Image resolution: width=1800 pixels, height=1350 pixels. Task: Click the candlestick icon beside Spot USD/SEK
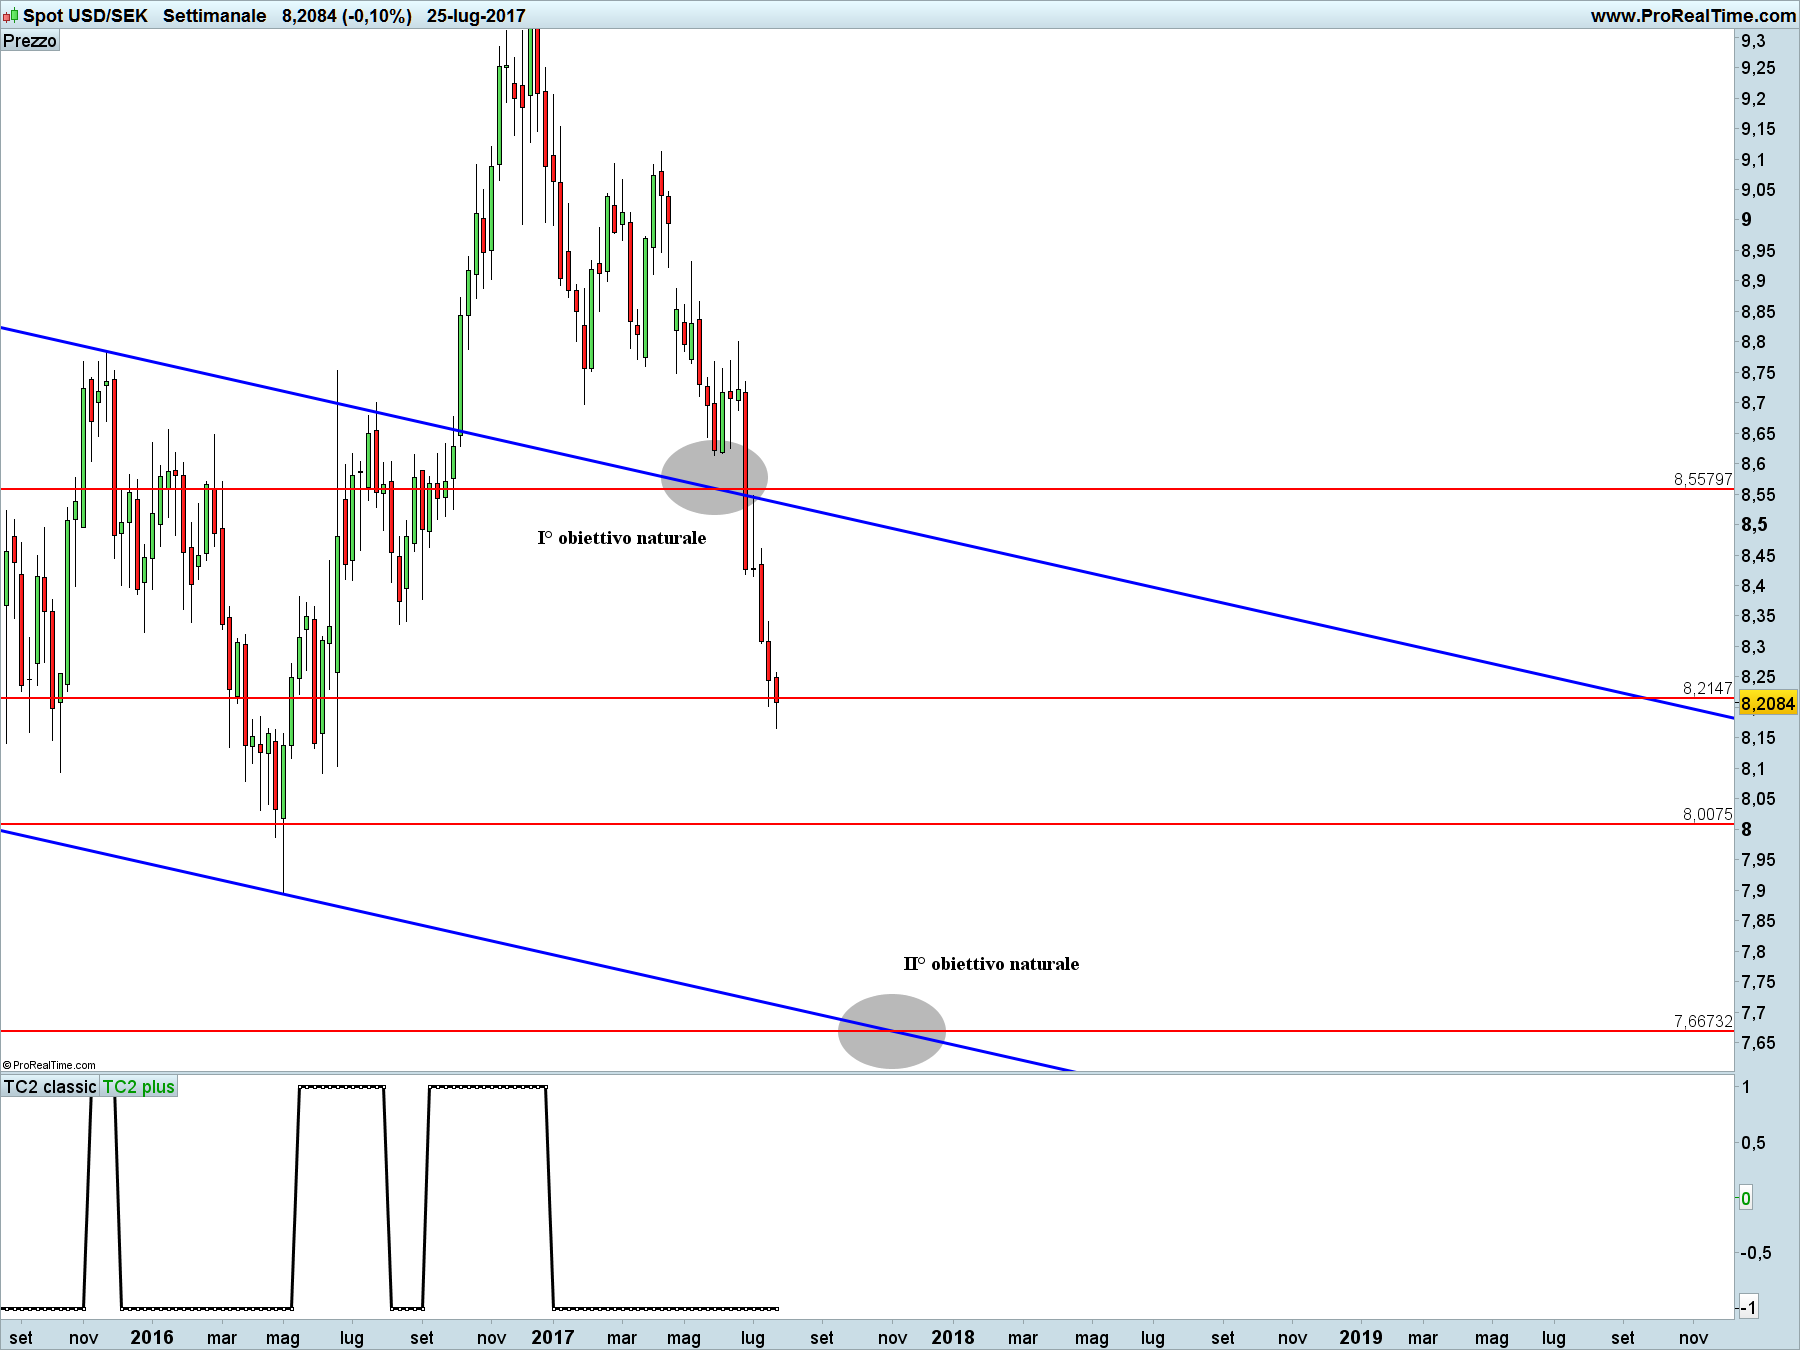11,15
